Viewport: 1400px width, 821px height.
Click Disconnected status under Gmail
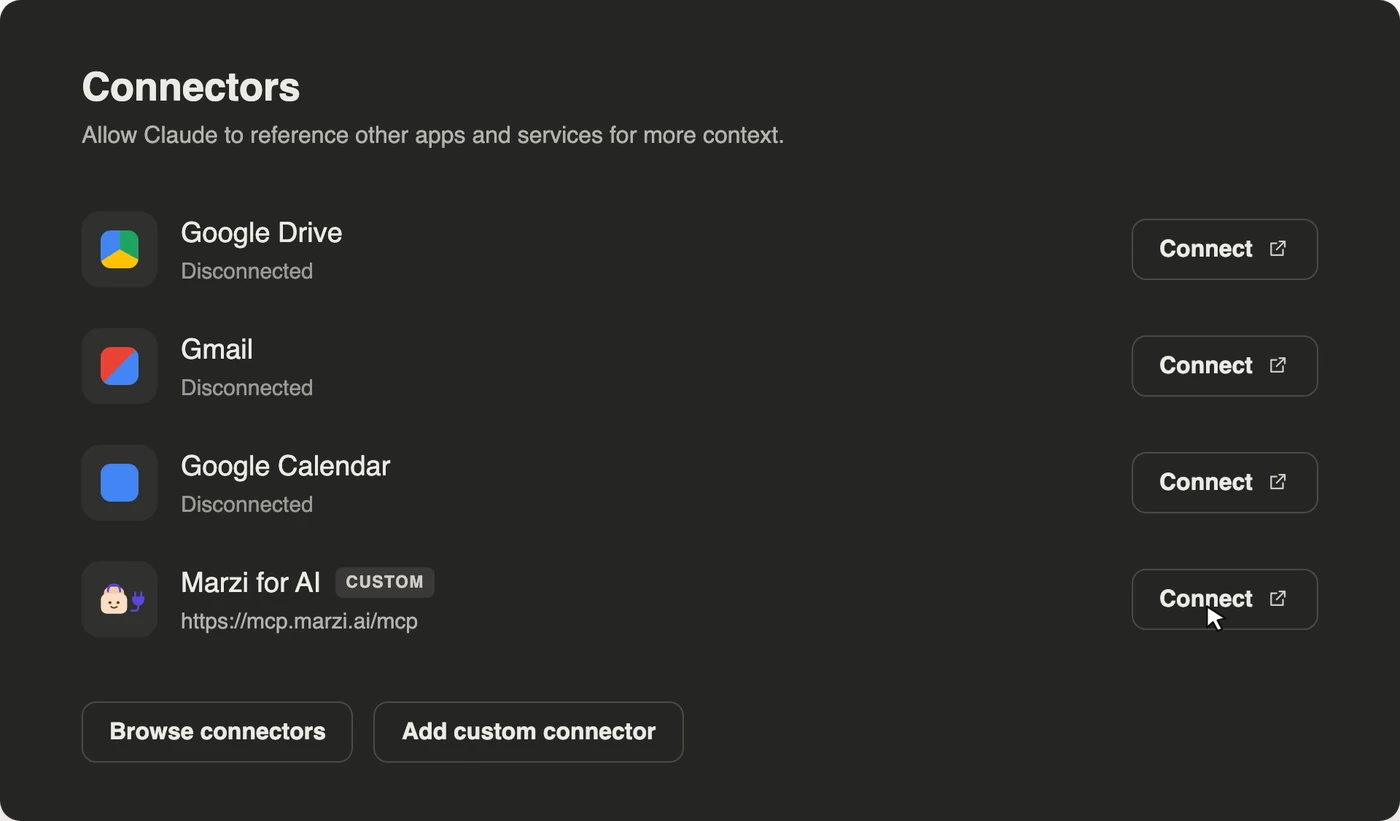[x=247, y=387]
